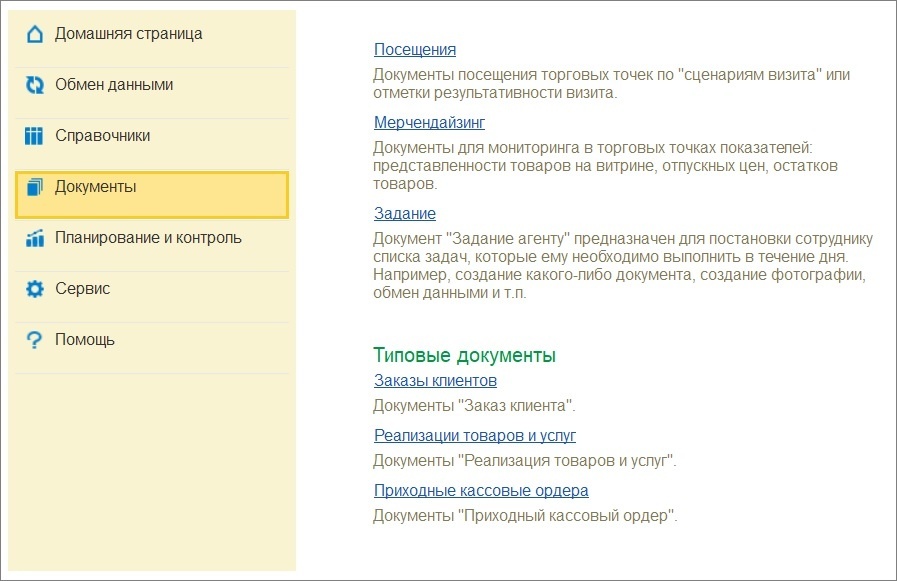Follow the Мерчендайзинг link
This screenshot has width=897, height=581.
click(x=429, y=122)
